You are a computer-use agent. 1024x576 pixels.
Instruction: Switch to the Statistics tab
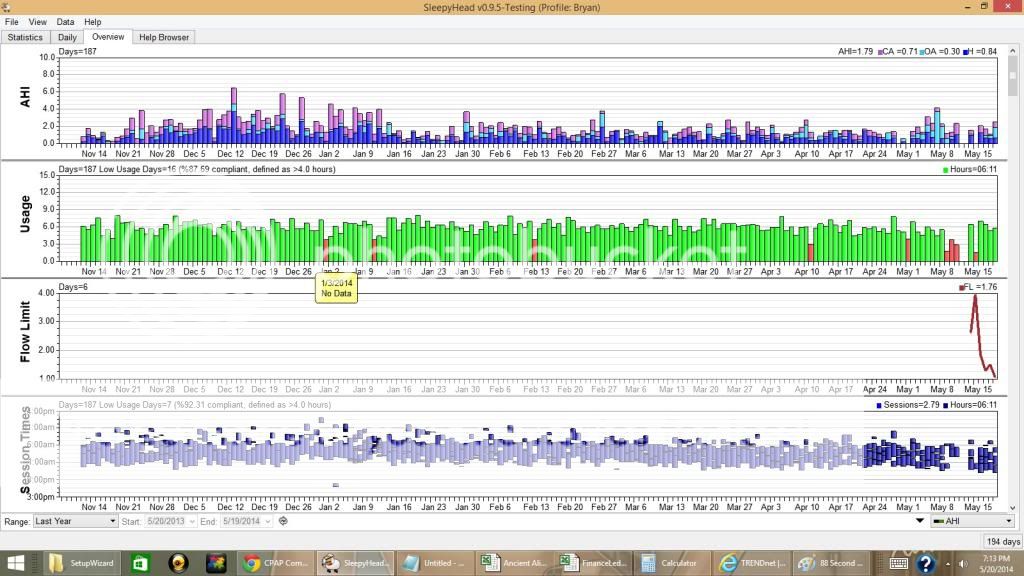[x=25, y=37]
